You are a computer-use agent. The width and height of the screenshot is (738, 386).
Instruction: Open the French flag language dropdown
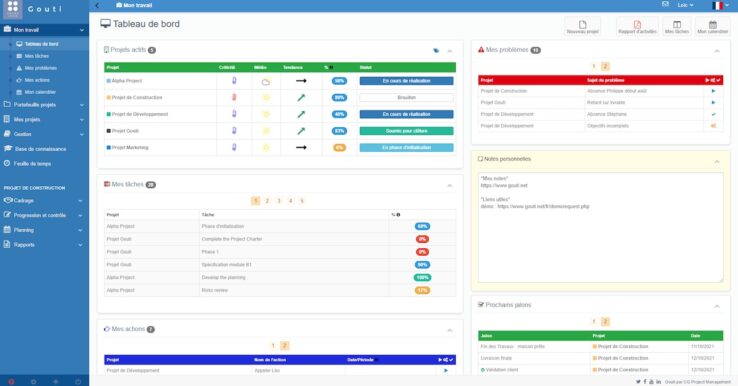(x=721, y=5)
